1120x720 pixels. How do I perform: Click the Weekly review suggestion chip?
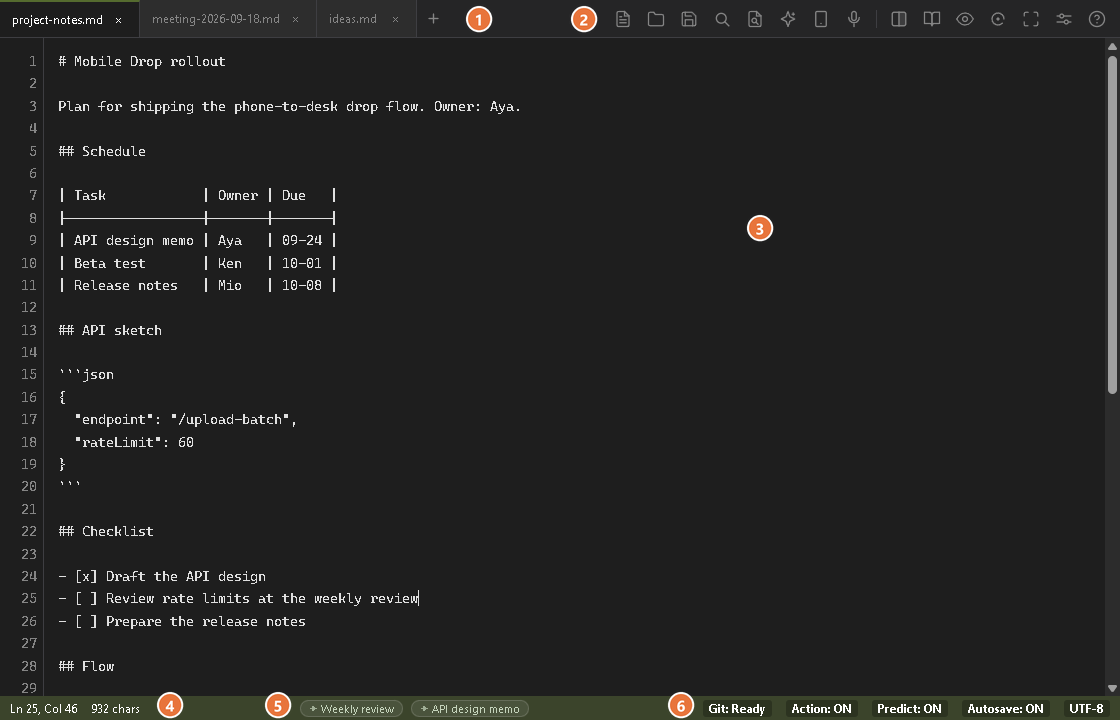(x=351, y=709)
